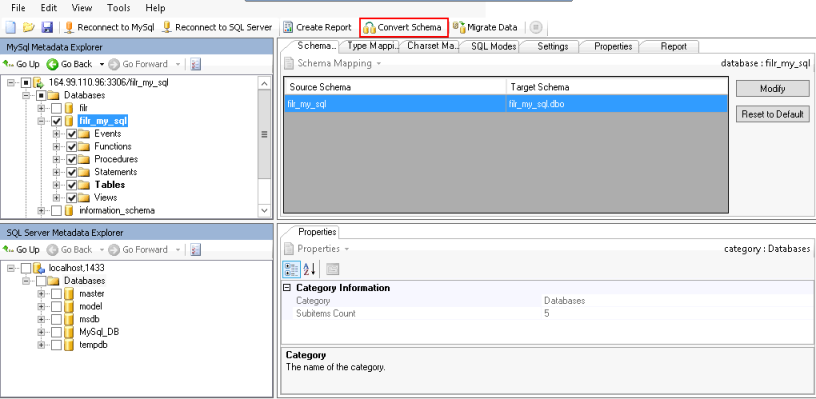Click Go Forward in SQL Server Metadata Explorer
The width and height of the screenshot is (816, 399).
click(x=138, y=250)
